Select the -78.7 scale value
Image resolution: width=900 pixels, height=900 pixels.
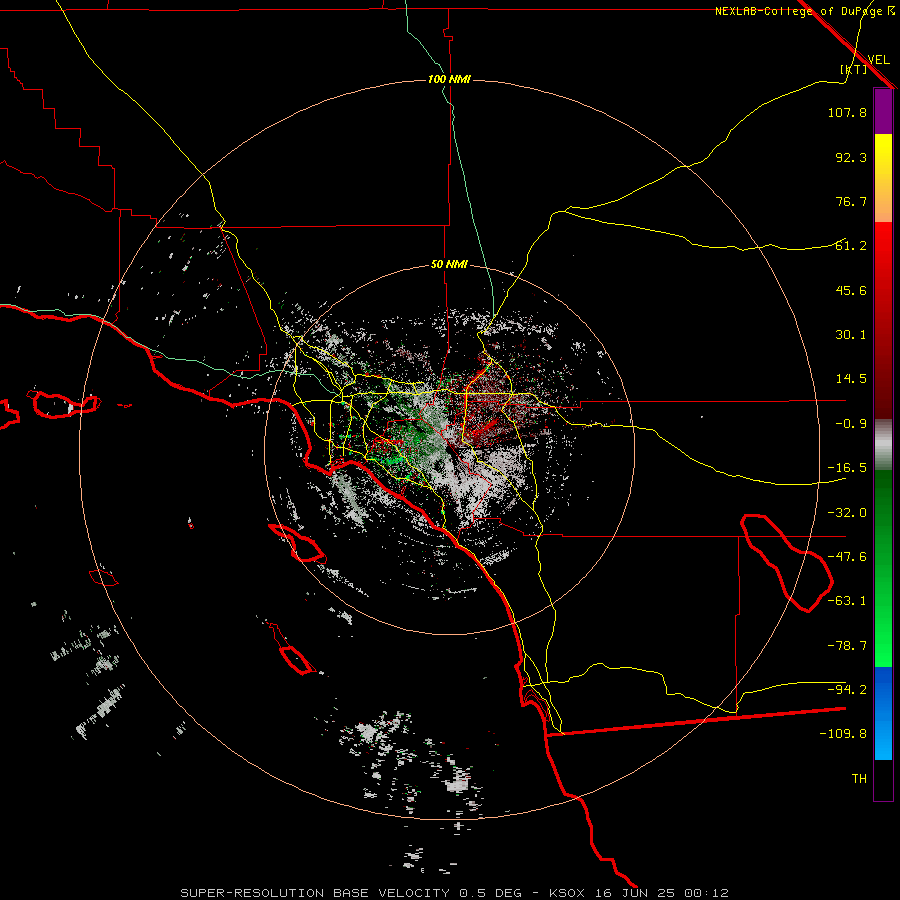pyautogui.click(x=847, y=646)
